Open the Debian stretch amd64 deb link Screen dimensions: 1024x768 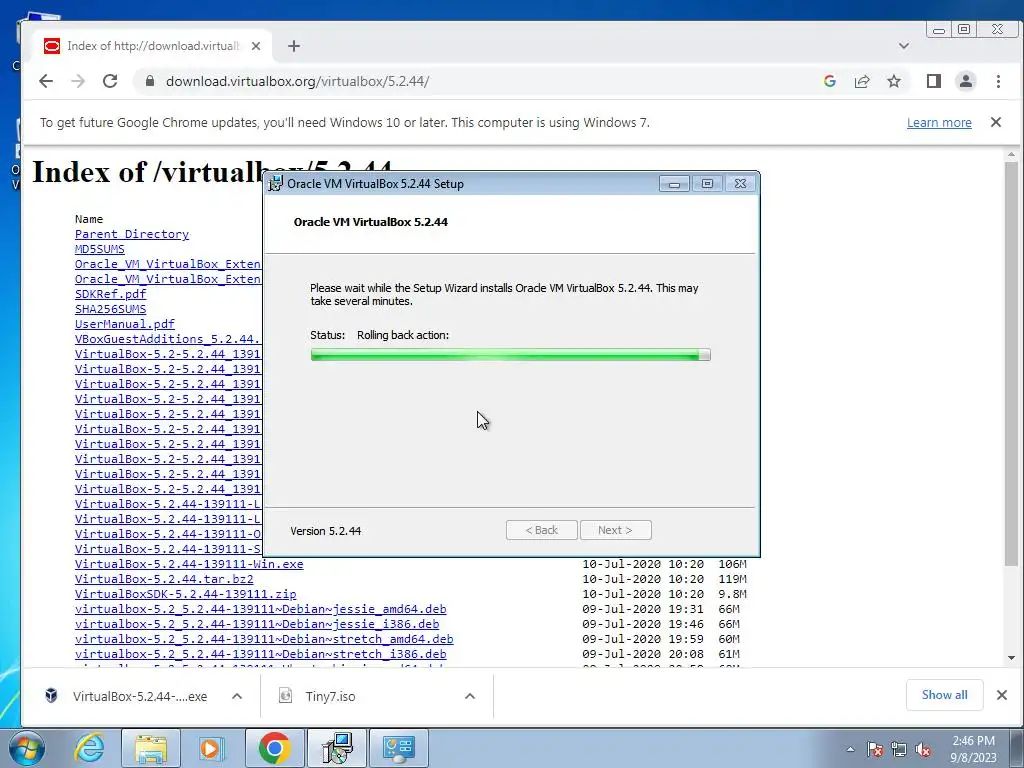264,639
